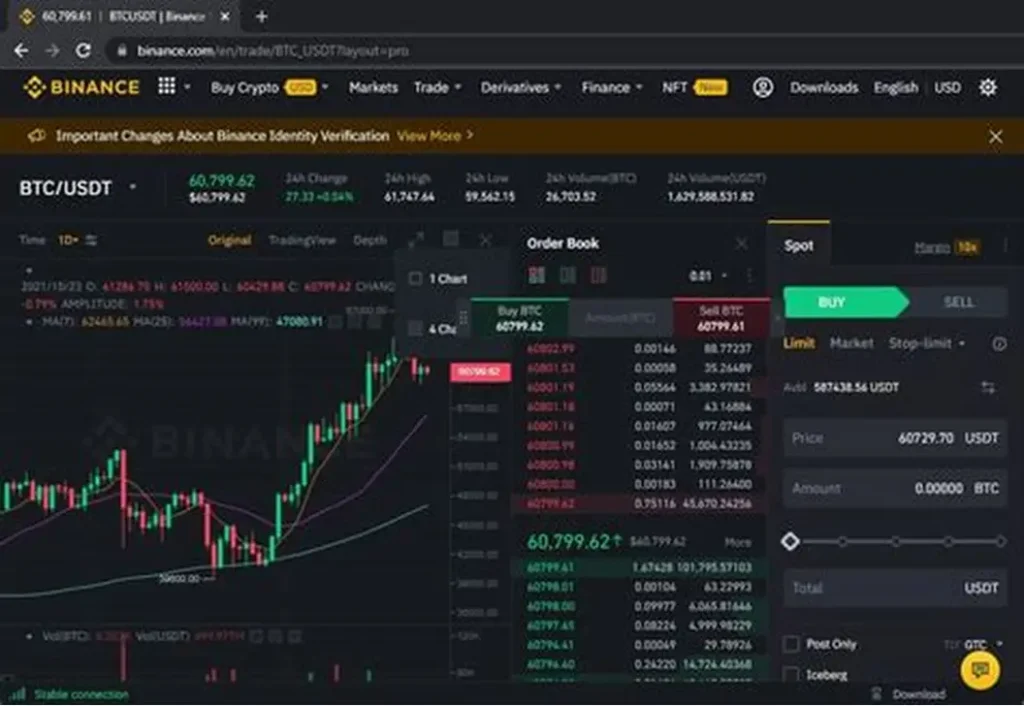This screenshot has height=706, width=1024.
Task: Check the 1 Chart layout option
Action: [x=416, y=278]
